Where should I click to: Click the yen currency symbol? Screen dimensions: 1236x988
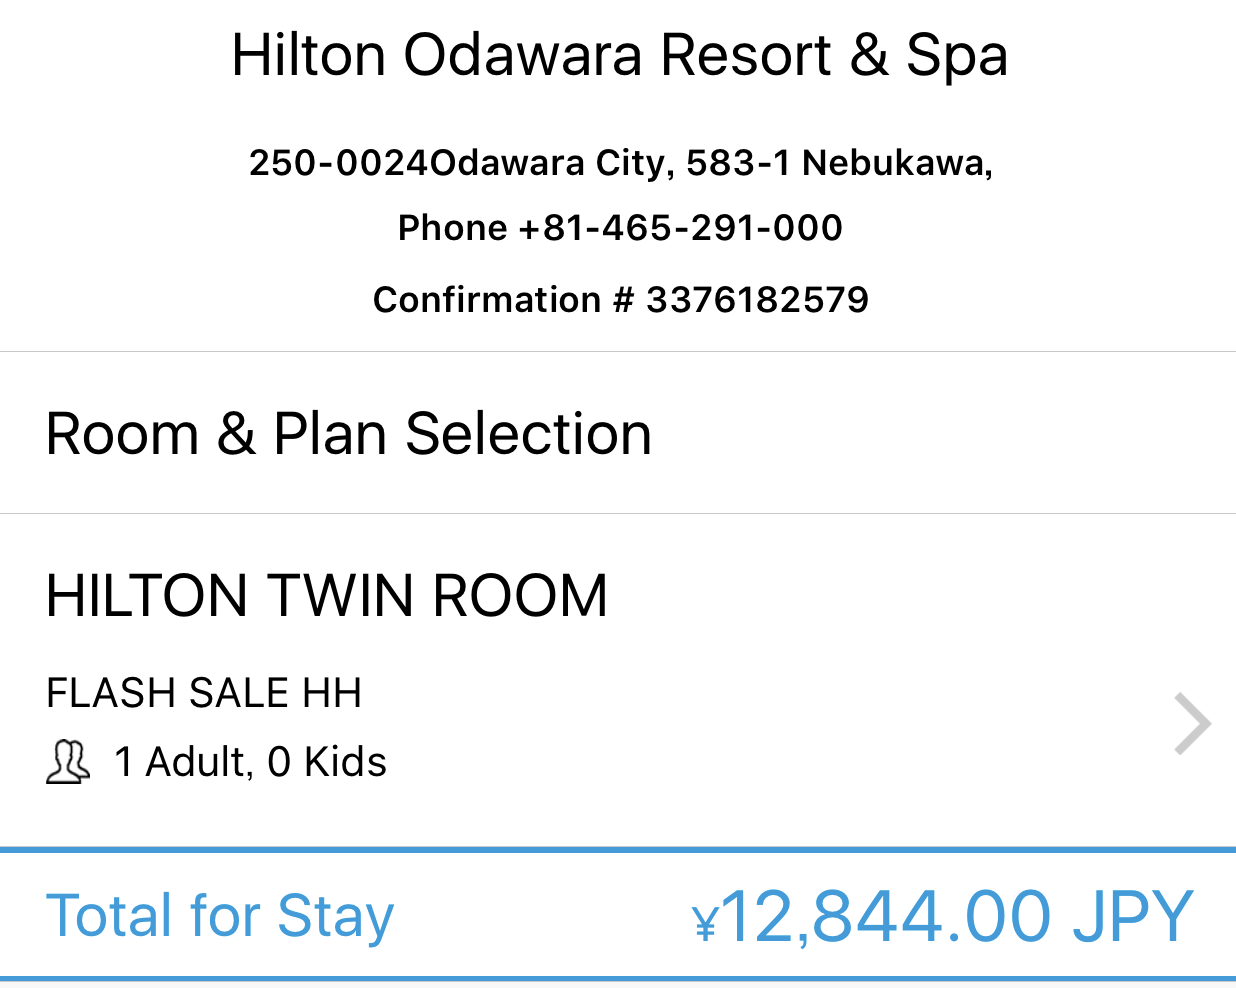pos(705,922)
